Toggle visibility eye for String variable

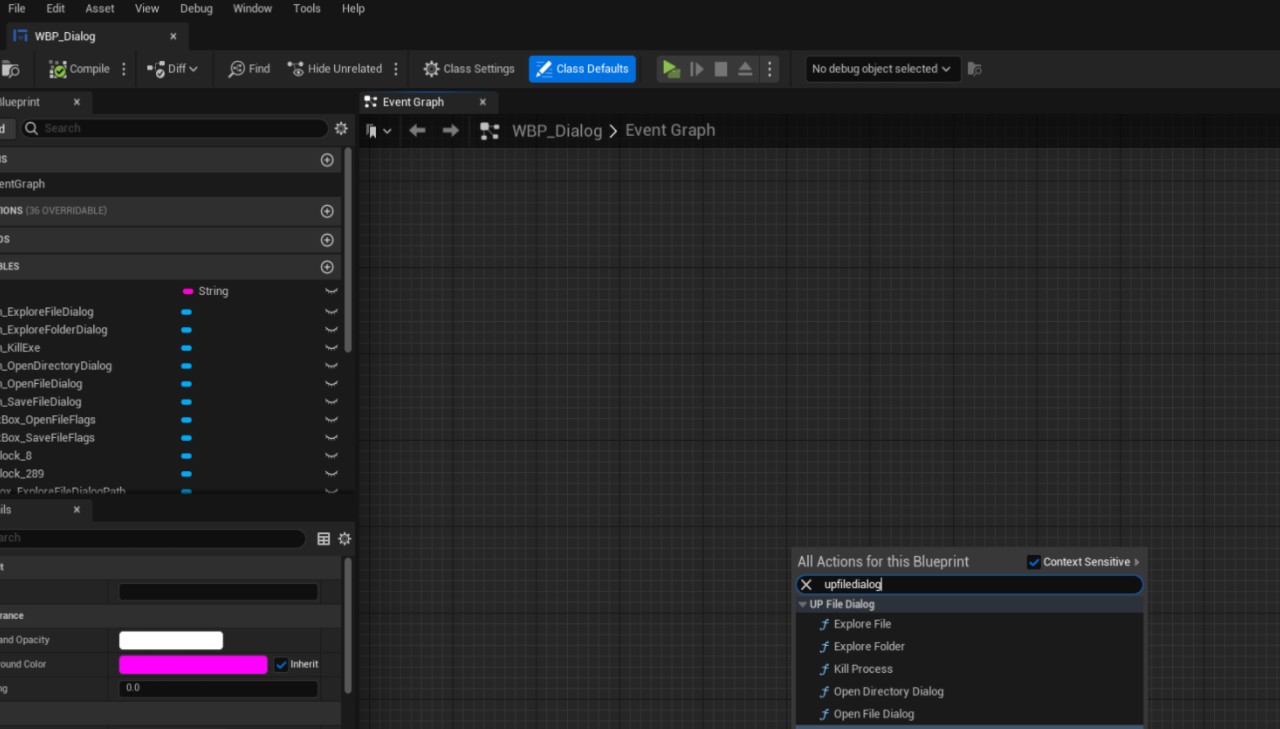tap(331, 291)
